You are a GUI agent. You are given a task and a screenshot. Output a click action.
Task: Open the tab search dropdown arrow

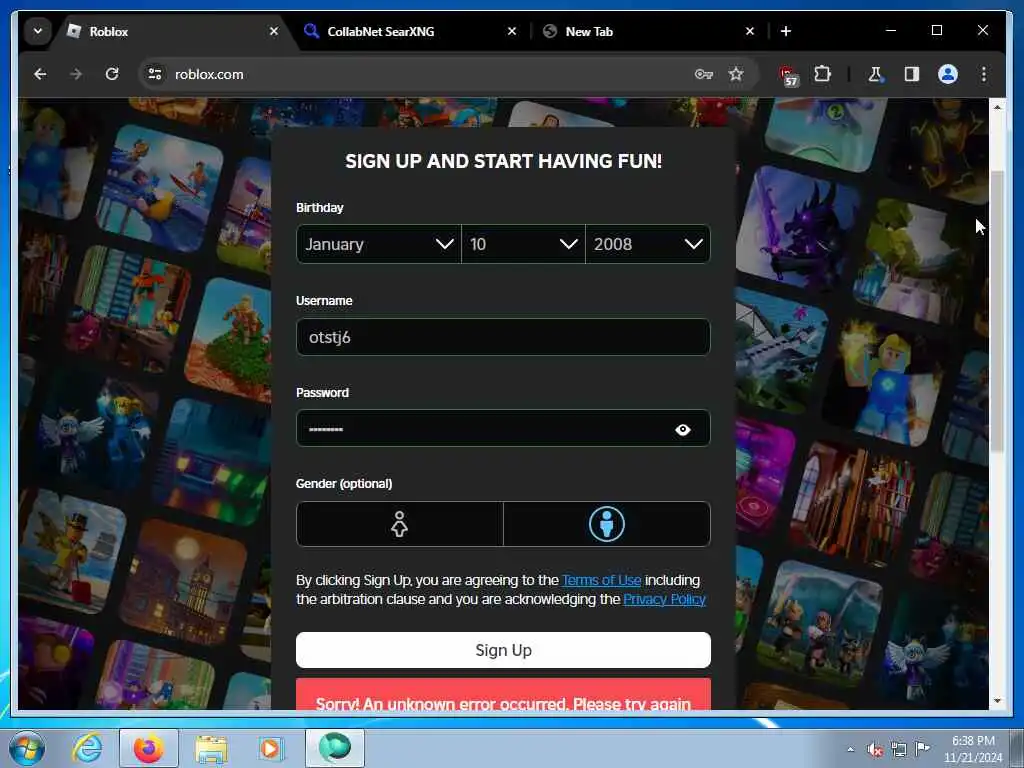click(38, 31)
